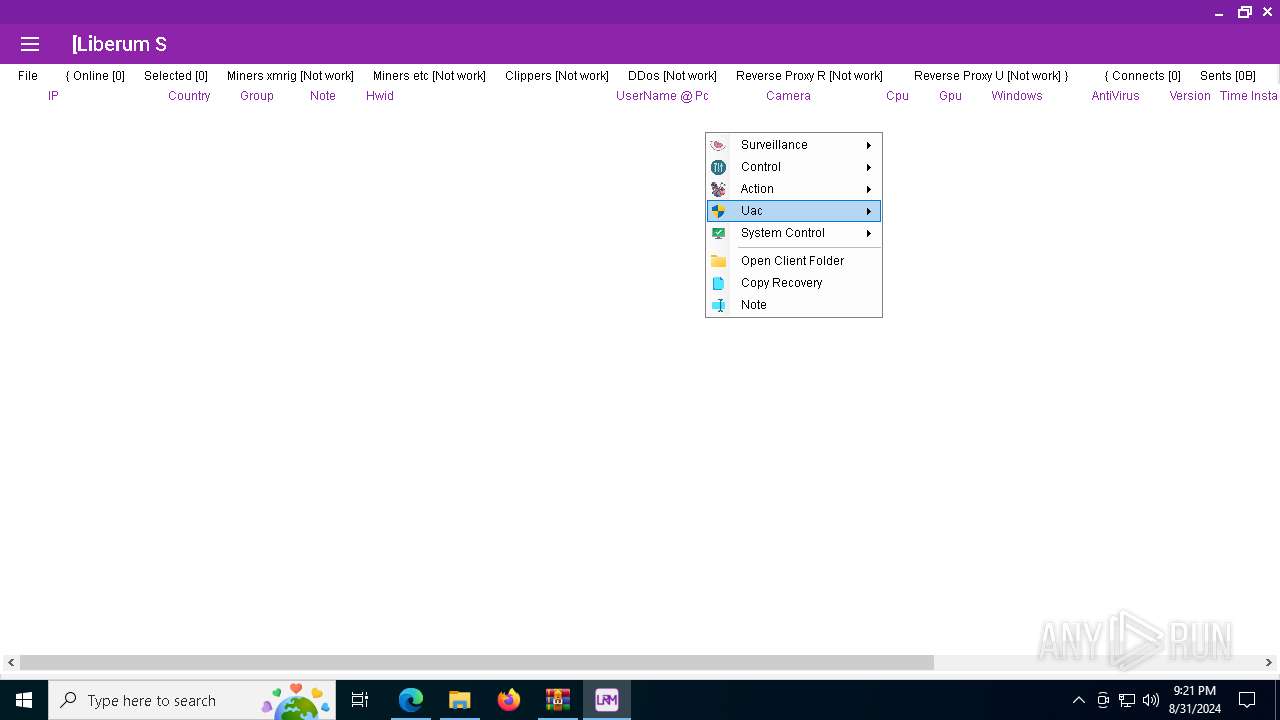Sort by the Note column header

(323, 96)
